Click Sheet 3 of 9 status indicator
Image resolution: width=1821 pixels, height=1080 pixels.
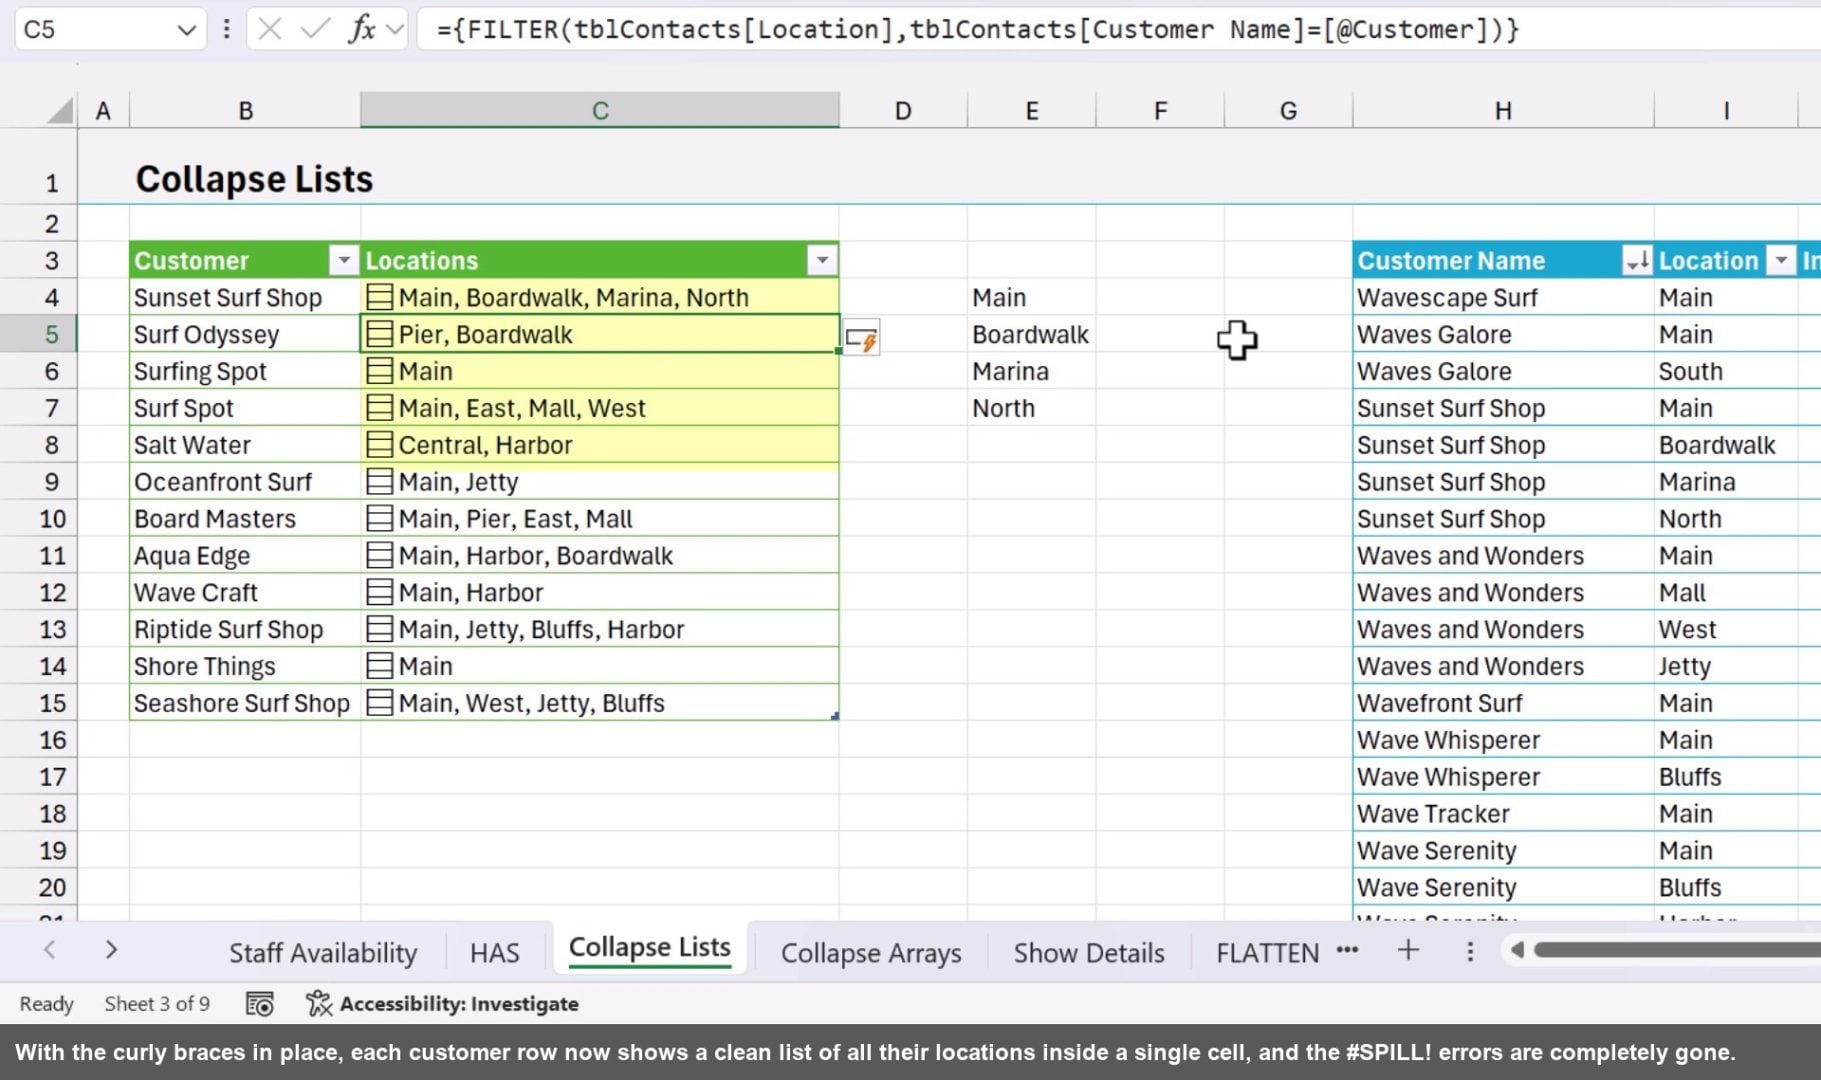point(157,1004)
